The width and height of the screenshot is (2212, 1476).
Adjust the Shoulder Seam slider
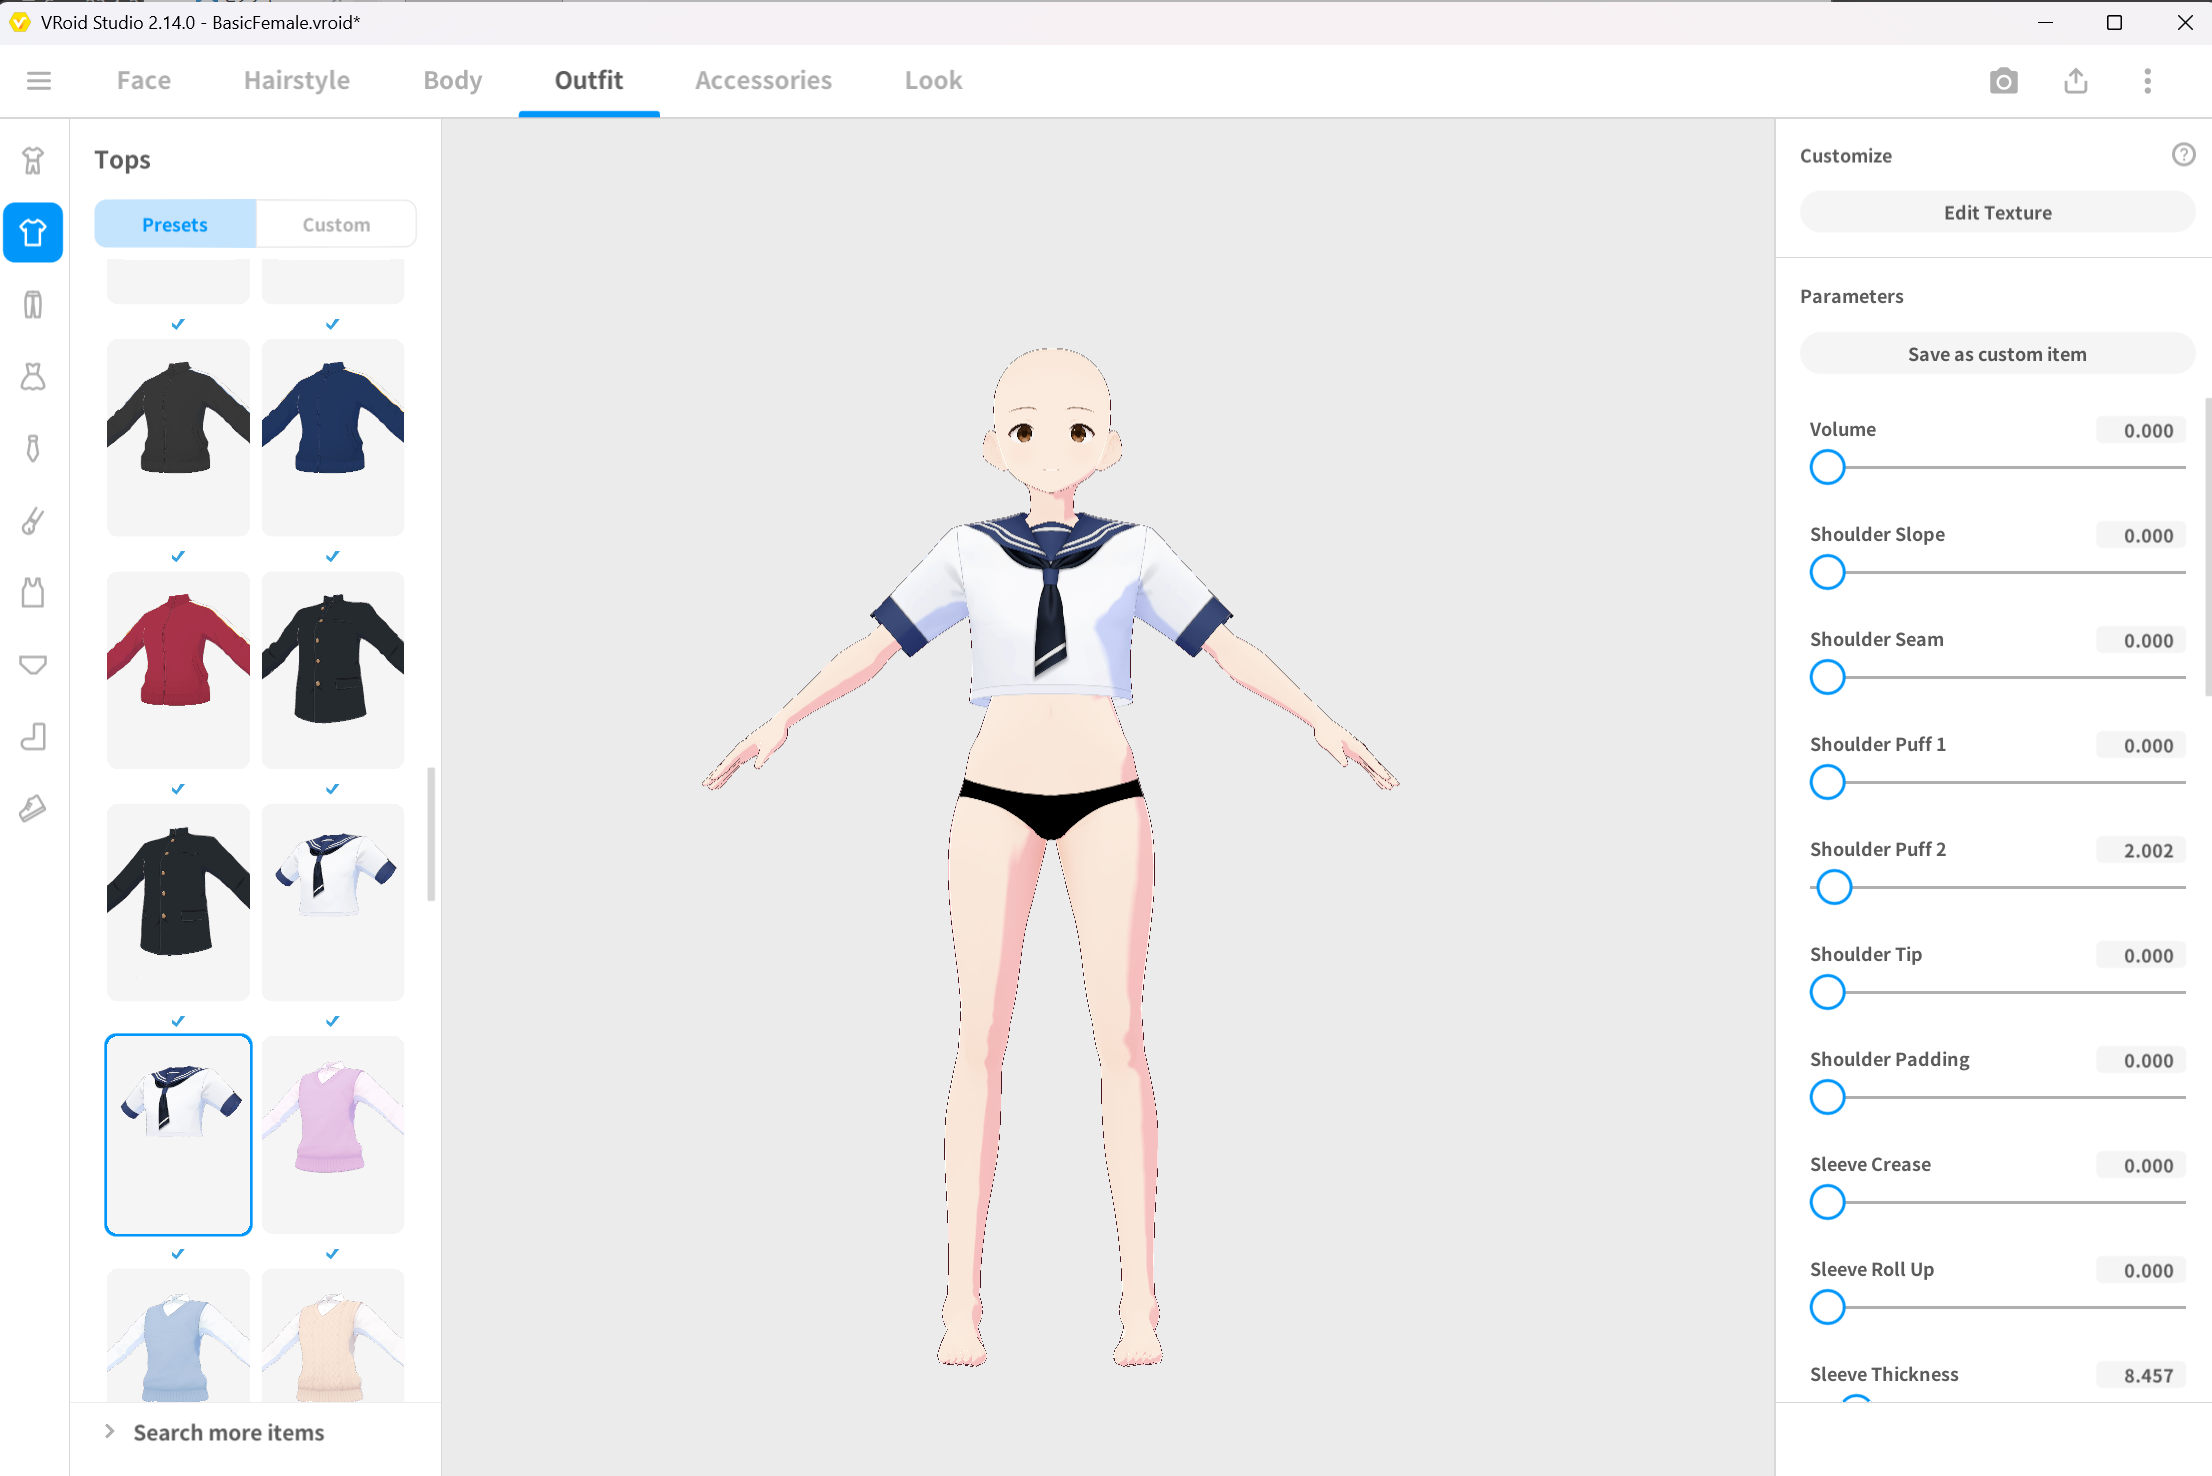coord(1827,677)
